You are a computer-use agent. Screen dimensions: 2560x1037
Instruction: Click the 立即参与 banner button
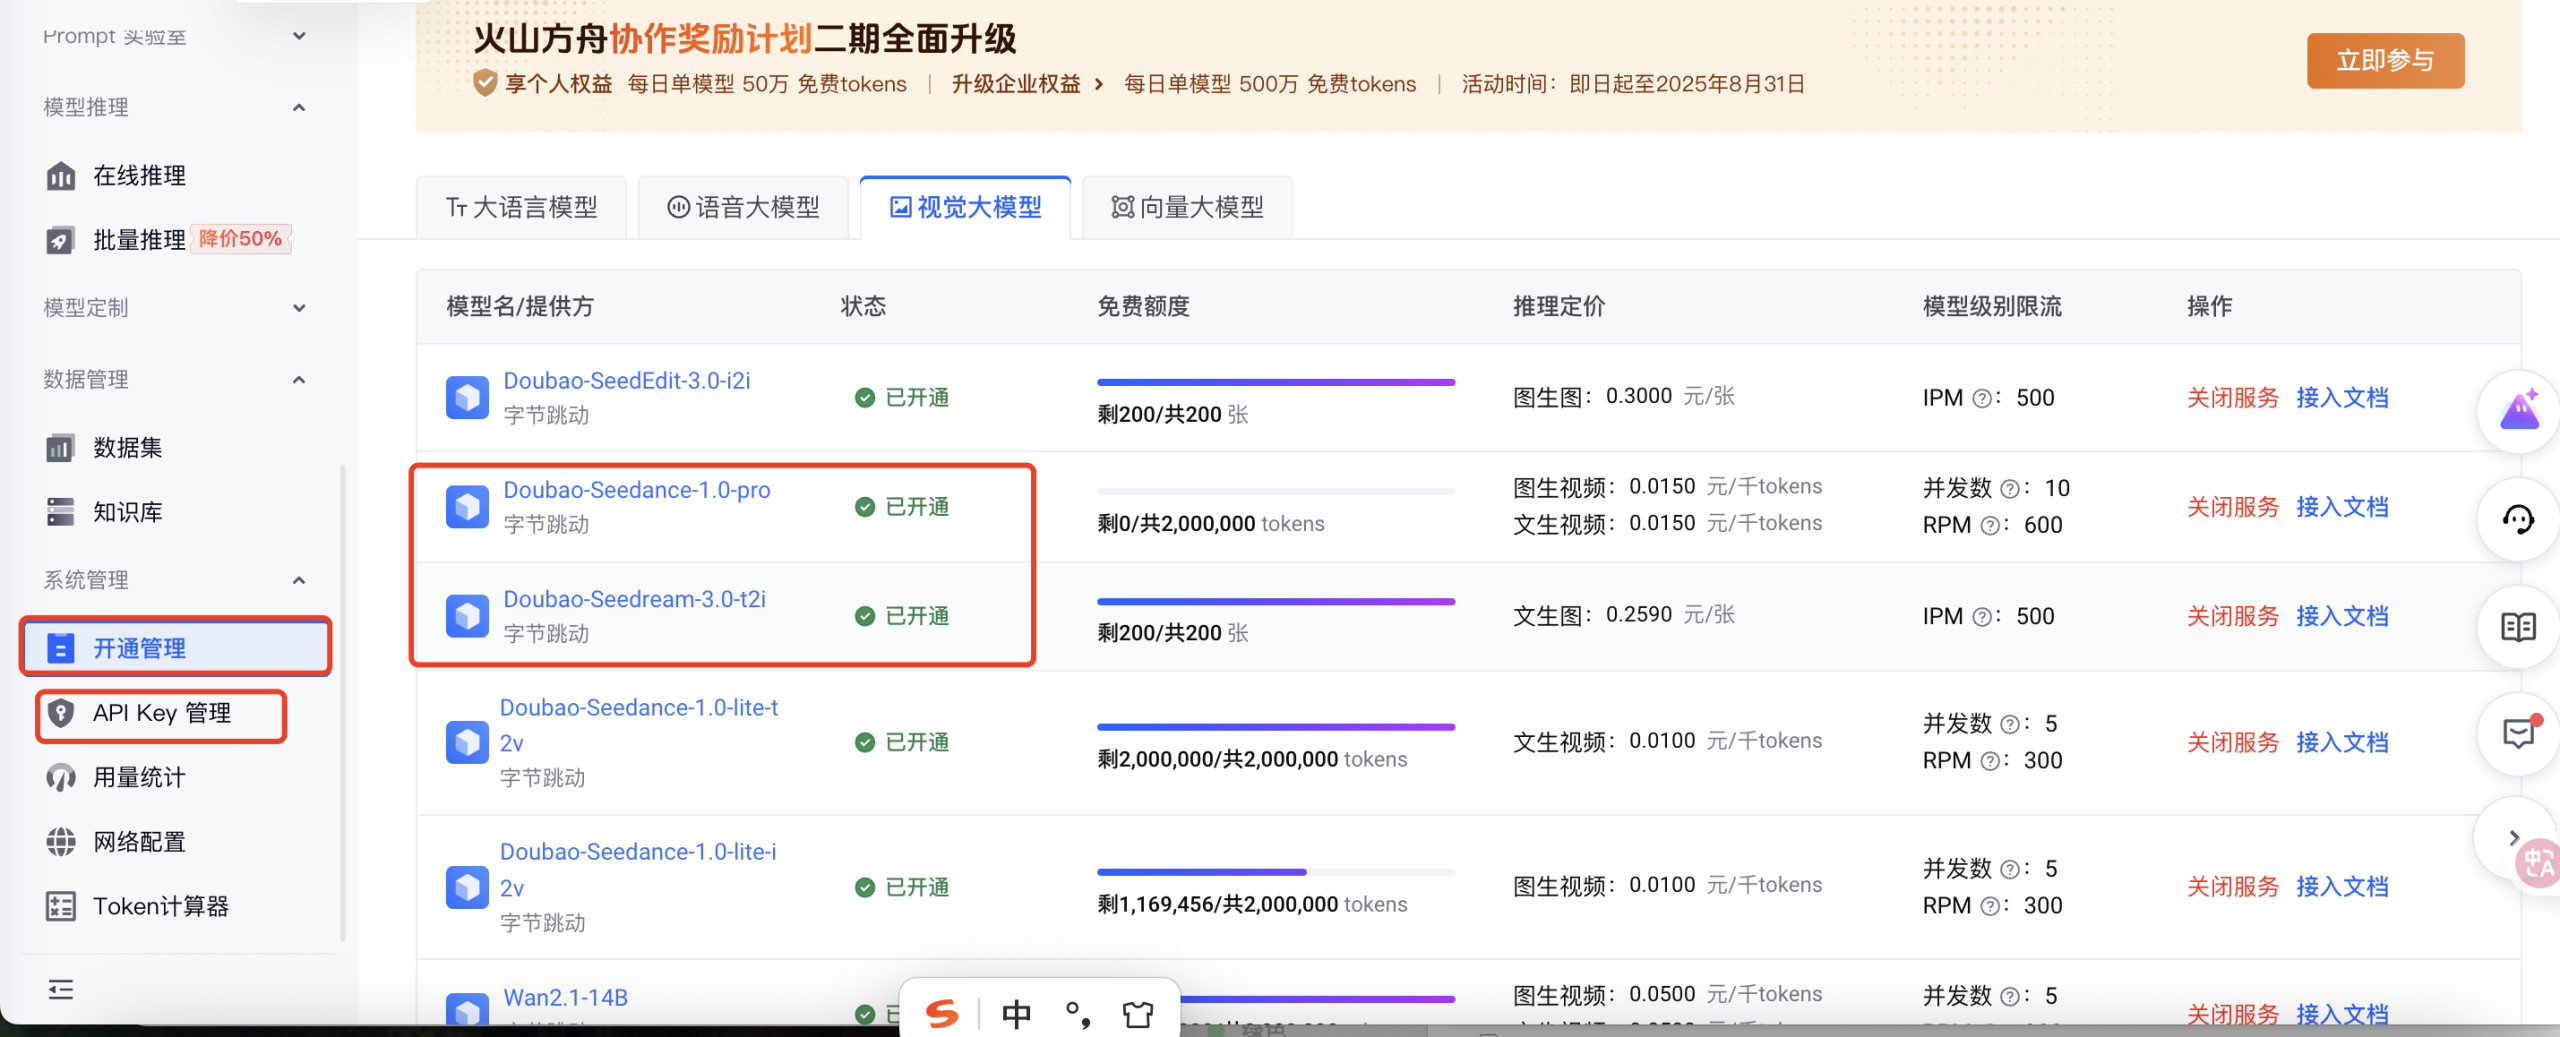pos(2384,60)
